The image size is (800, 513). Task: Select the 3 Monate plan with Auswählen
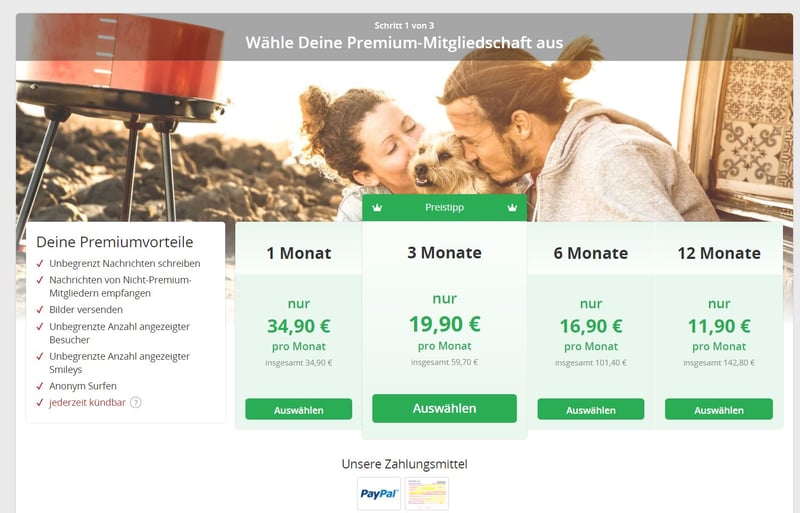444,408
